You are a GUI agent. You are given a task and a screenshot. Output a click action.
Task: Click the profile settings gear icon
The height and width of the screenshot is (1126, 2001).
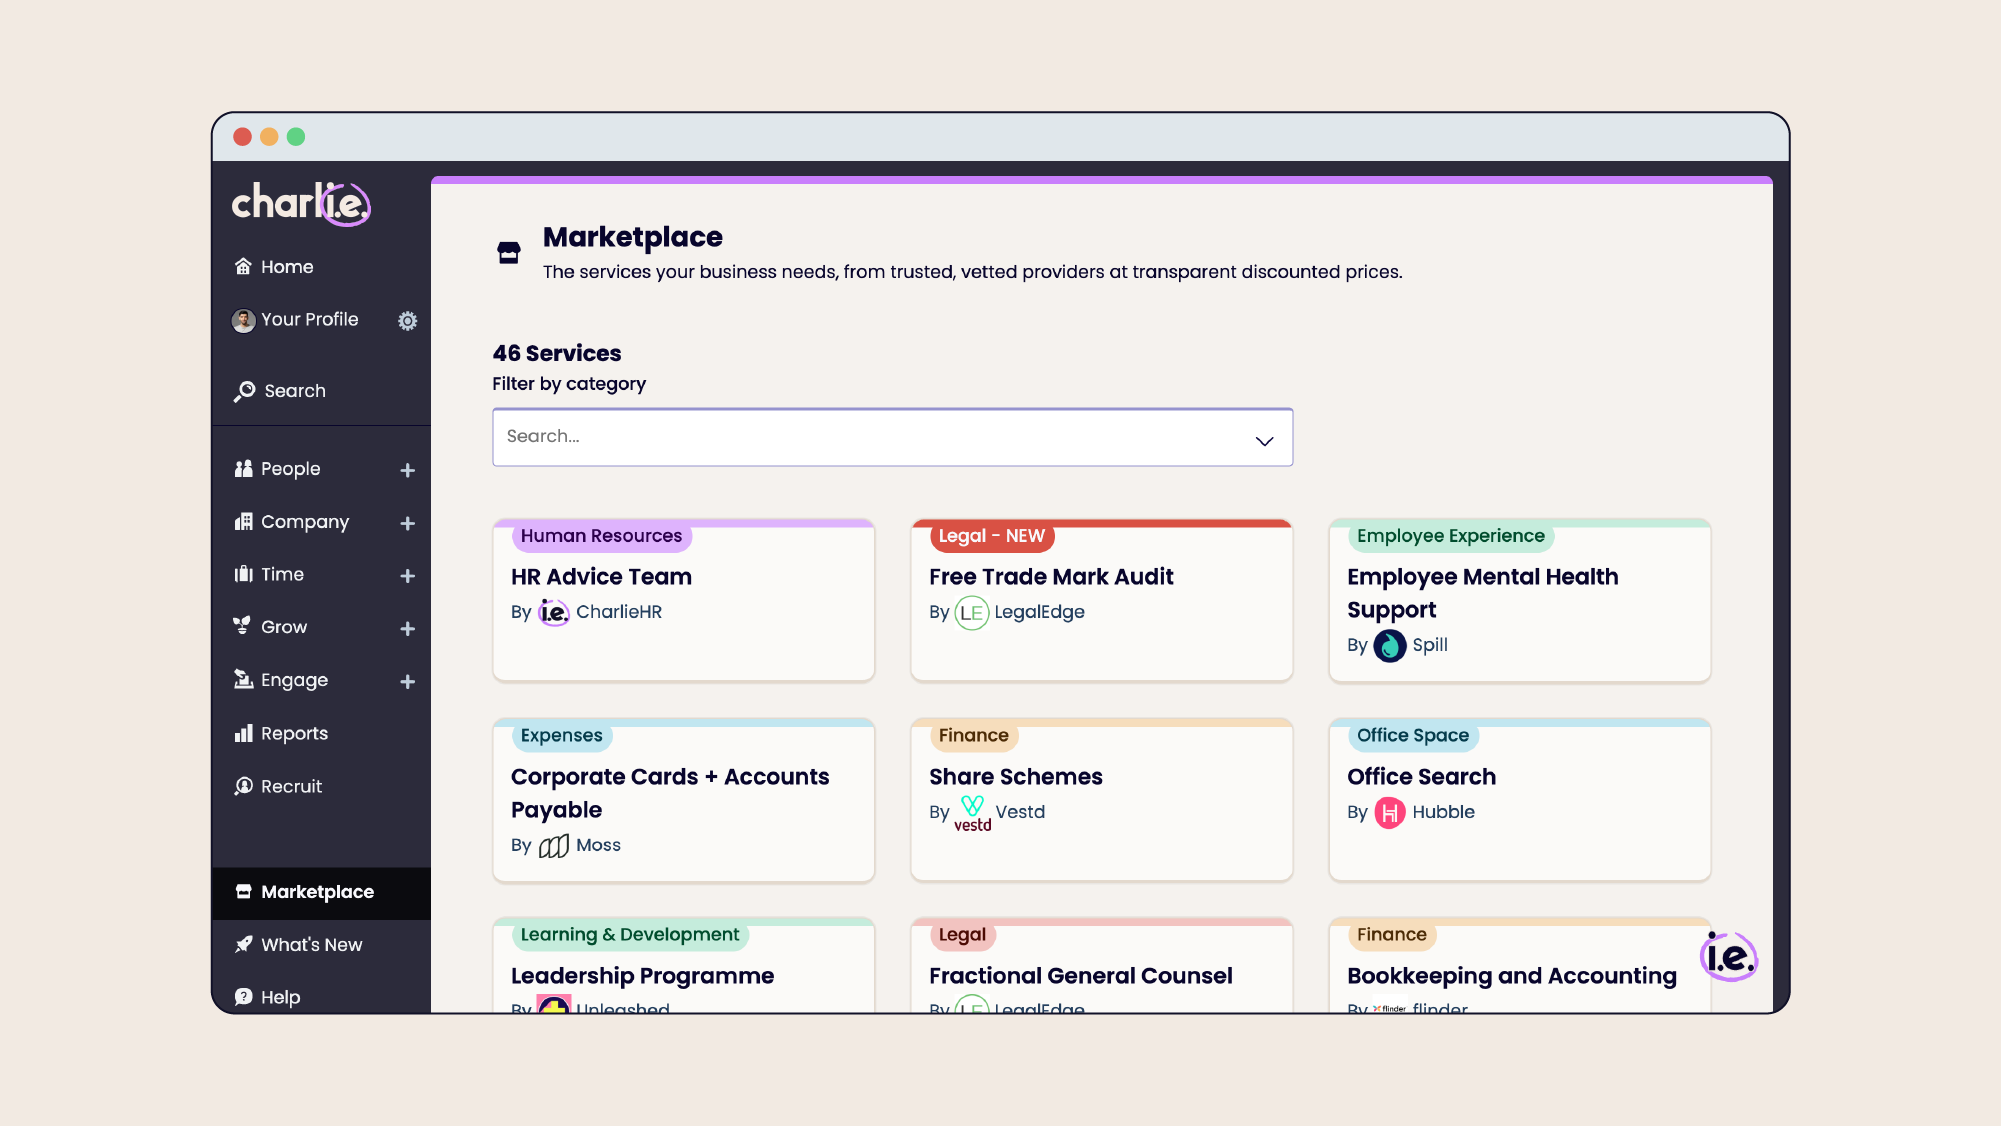[x=407, y=321]
